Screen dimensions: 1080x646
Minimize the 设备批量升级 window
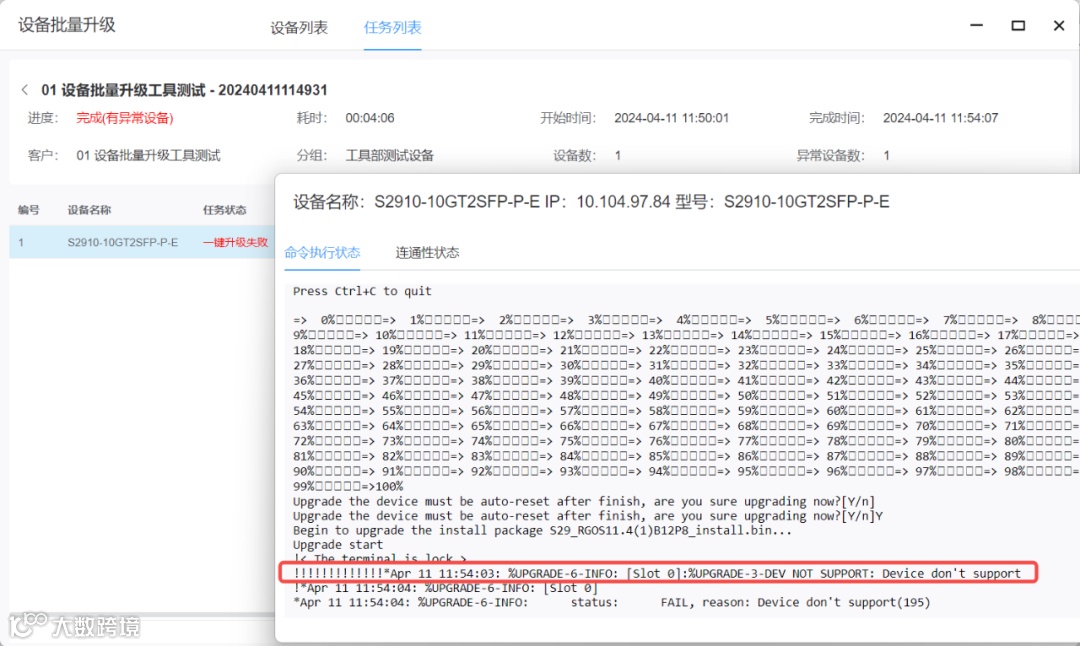coord(976,25)
